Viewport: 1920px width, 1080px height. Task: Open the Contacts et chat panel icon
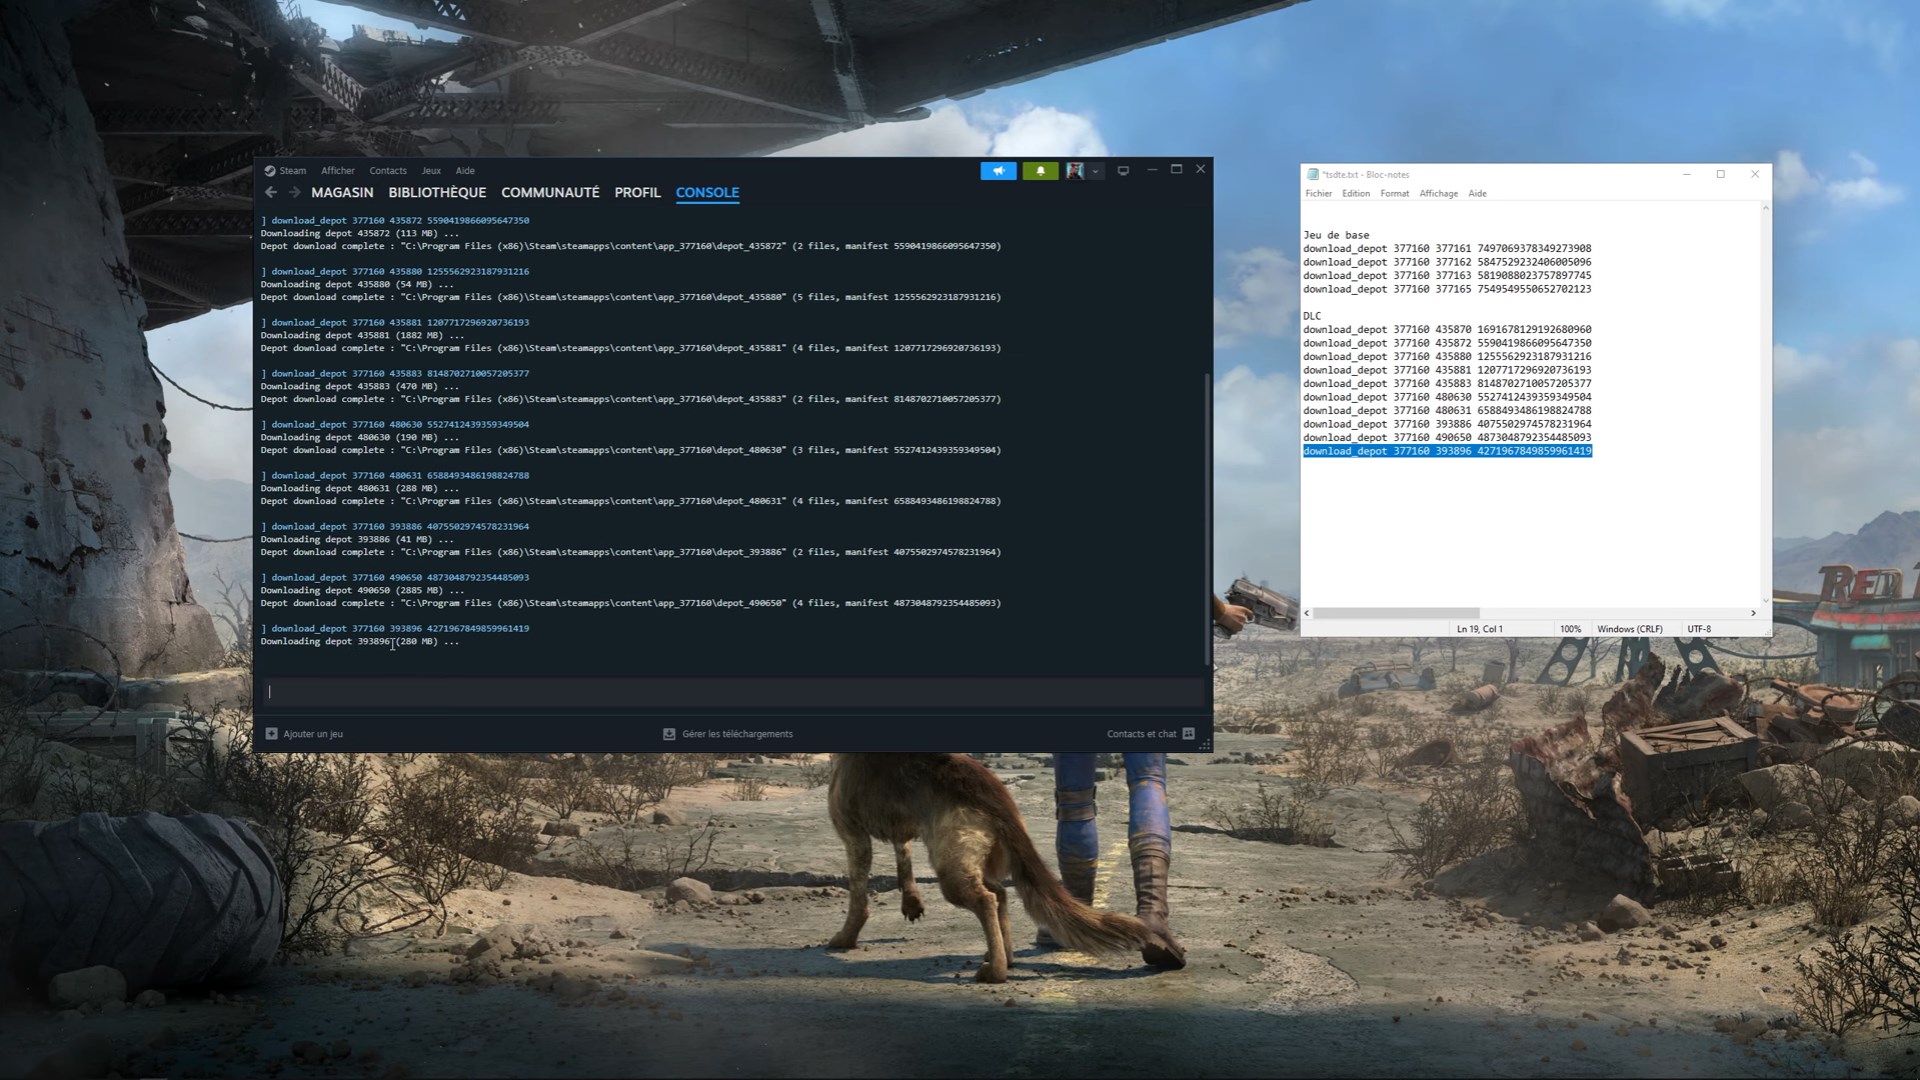(1188, 733)
